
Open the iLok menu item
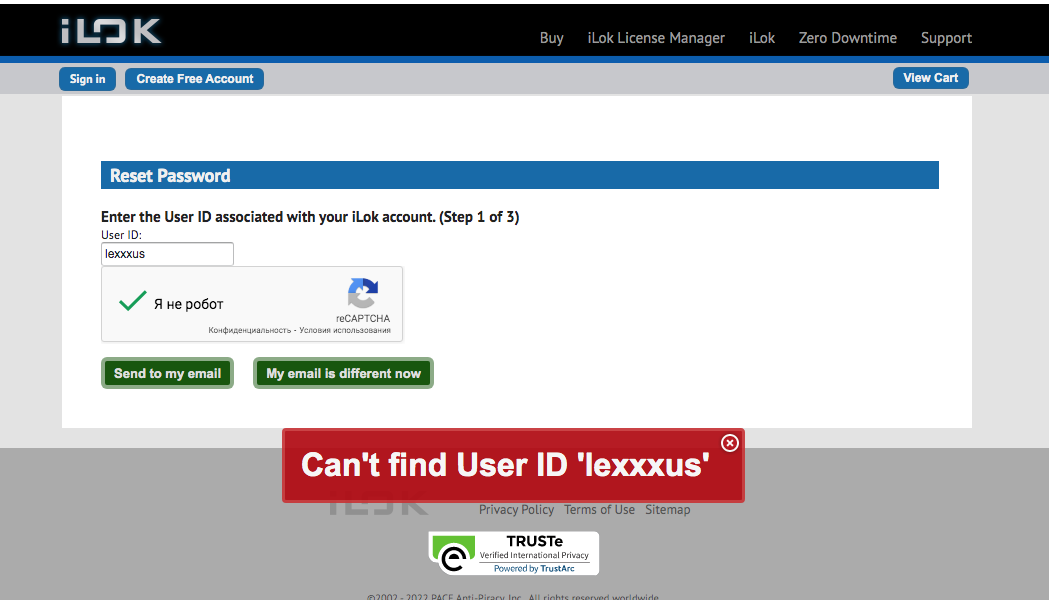point(761,38)
